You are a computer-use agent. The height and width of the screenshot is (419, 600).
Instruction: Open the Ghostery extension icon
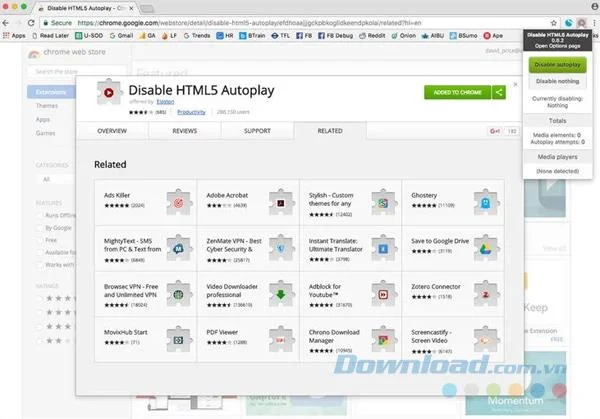point(486,203)
